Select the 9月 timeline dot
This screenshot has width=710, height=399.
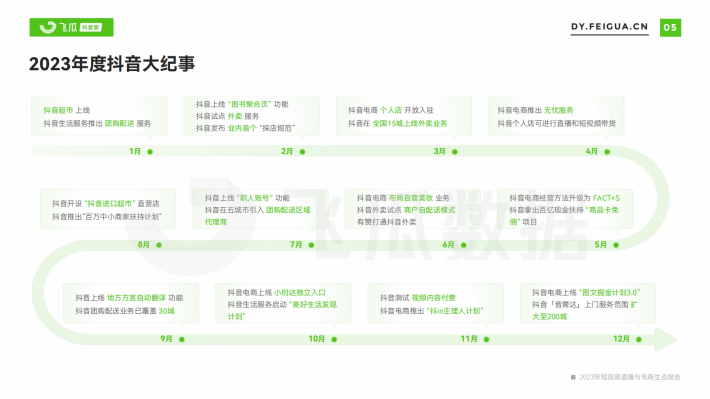(182, 339)
